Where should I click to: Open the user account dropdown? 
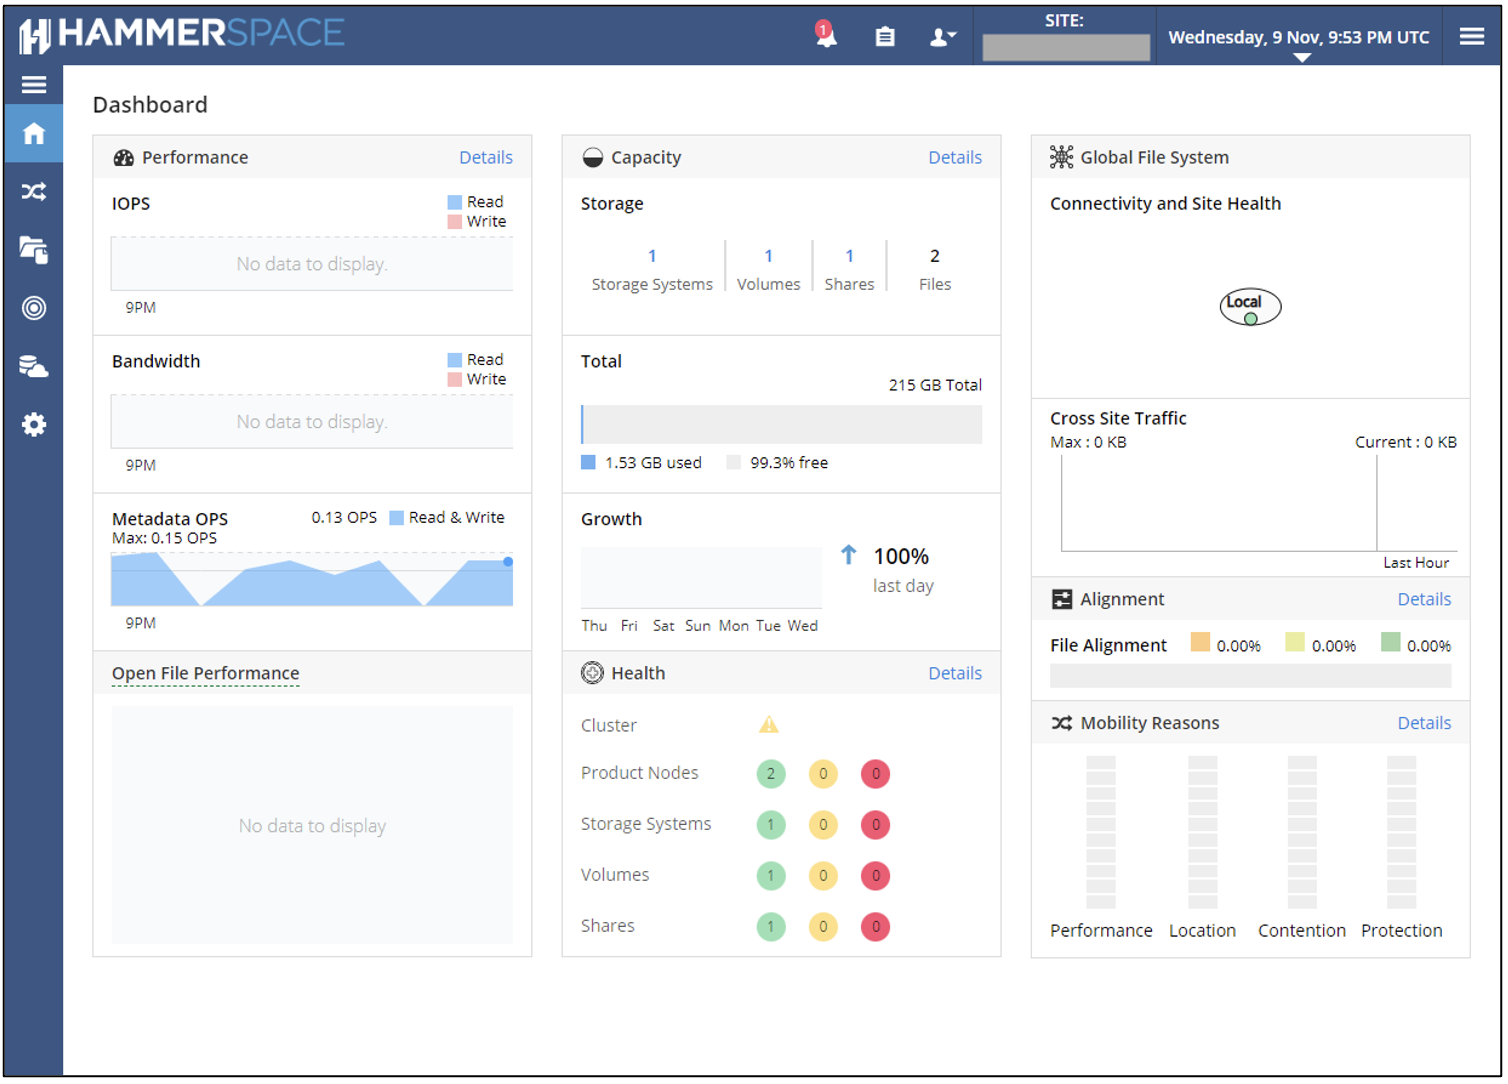943,37
